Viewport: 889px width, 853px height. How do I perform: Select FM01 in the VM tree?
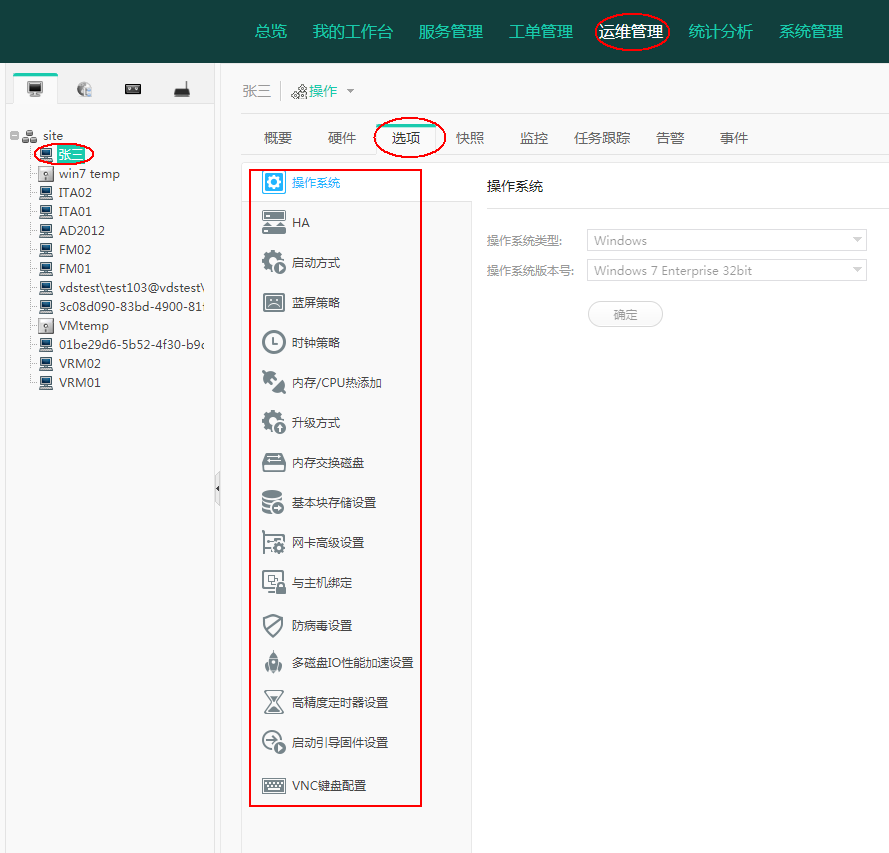75,269
